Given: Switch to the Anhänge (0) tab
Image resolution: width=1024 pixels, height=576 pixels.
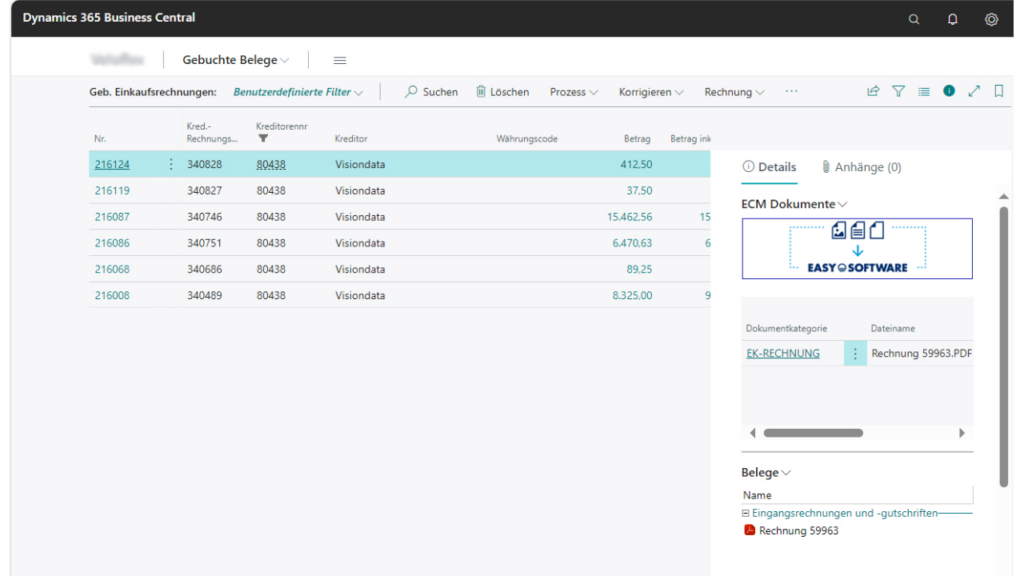Looking at the screenshot, I should coord(861,167).
